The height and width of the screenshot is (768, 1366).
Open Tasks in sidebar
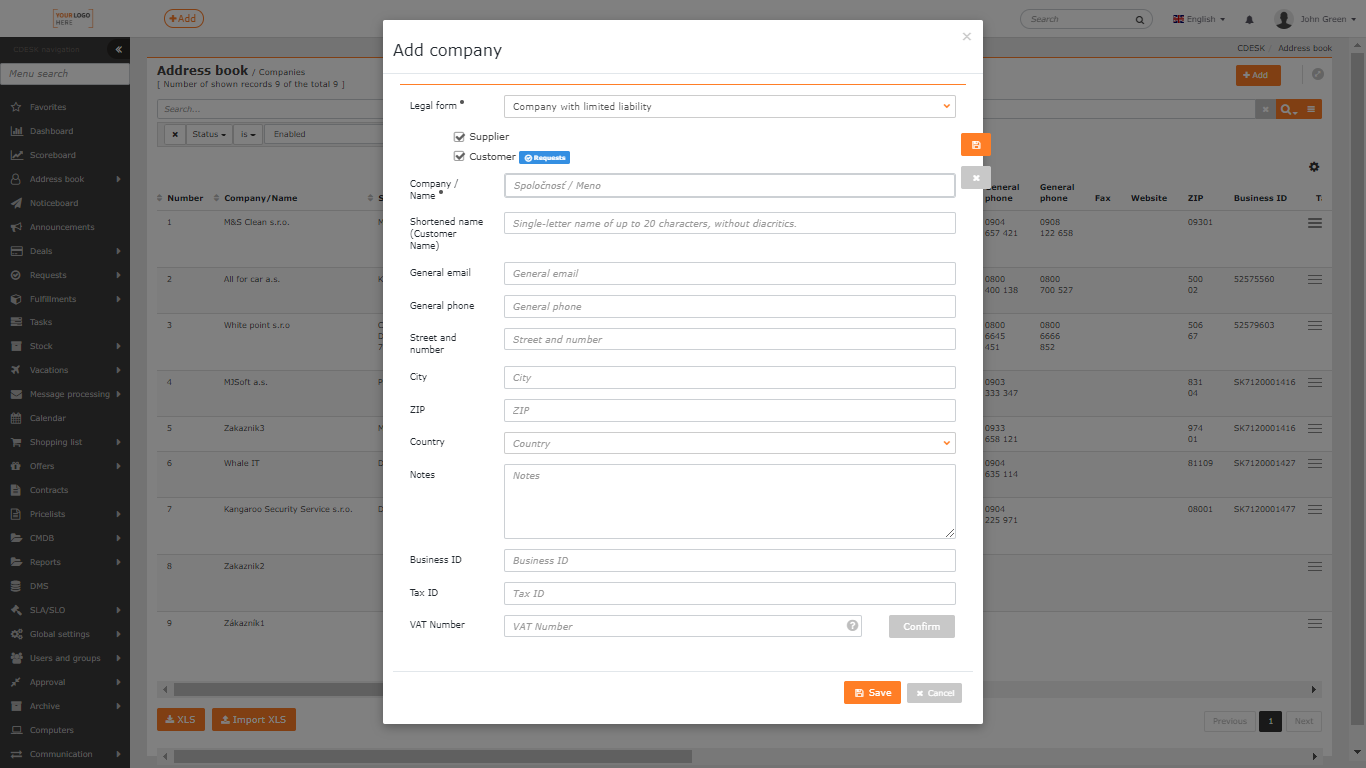pos(41,322)
